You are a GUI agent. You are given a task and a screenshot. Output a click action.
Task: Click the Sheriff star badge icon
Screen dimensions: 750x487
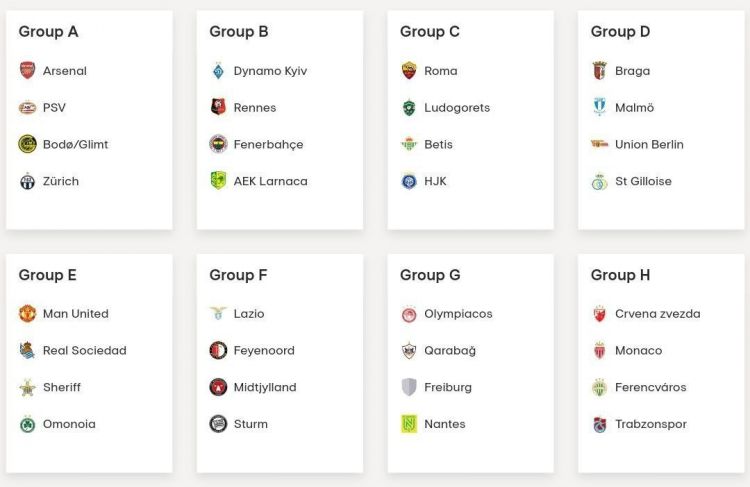click(27, 387)
